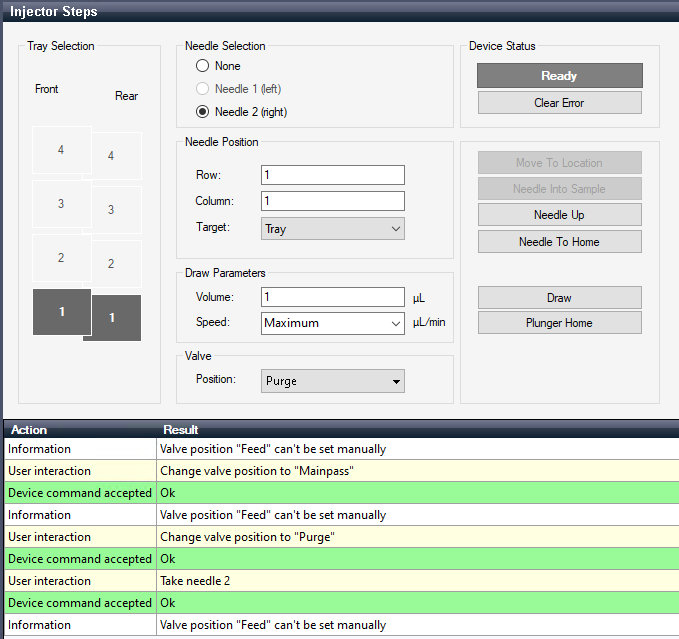The width and height of the screenshot is (679, 639).
Task: Click the Action column header
Action: click(78, 430)
